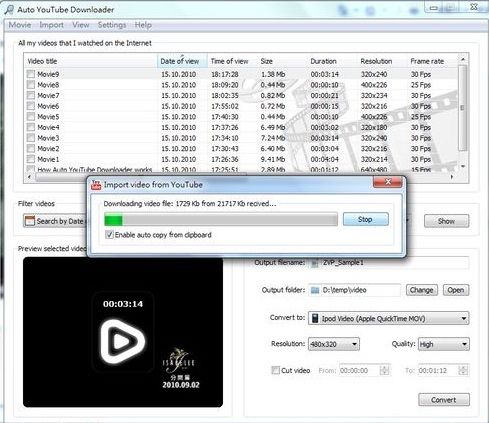Open the Movie menu
489x423 pixels.
20,25
